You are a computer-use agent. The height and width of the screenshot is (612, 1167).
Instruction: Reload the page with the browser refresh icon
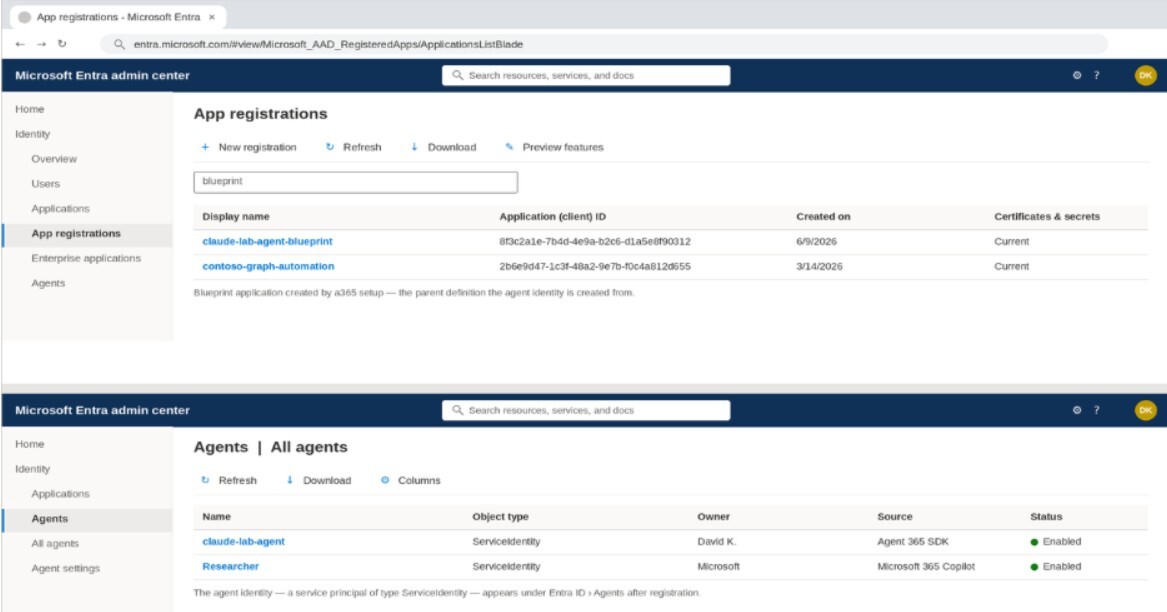point(62,44)
